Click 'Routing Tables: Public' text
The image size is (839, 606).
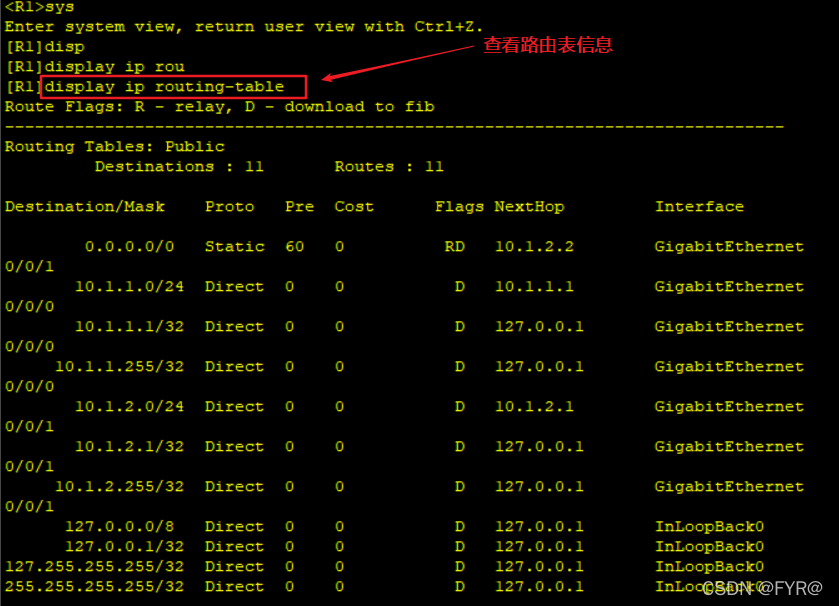pos(115,147)
